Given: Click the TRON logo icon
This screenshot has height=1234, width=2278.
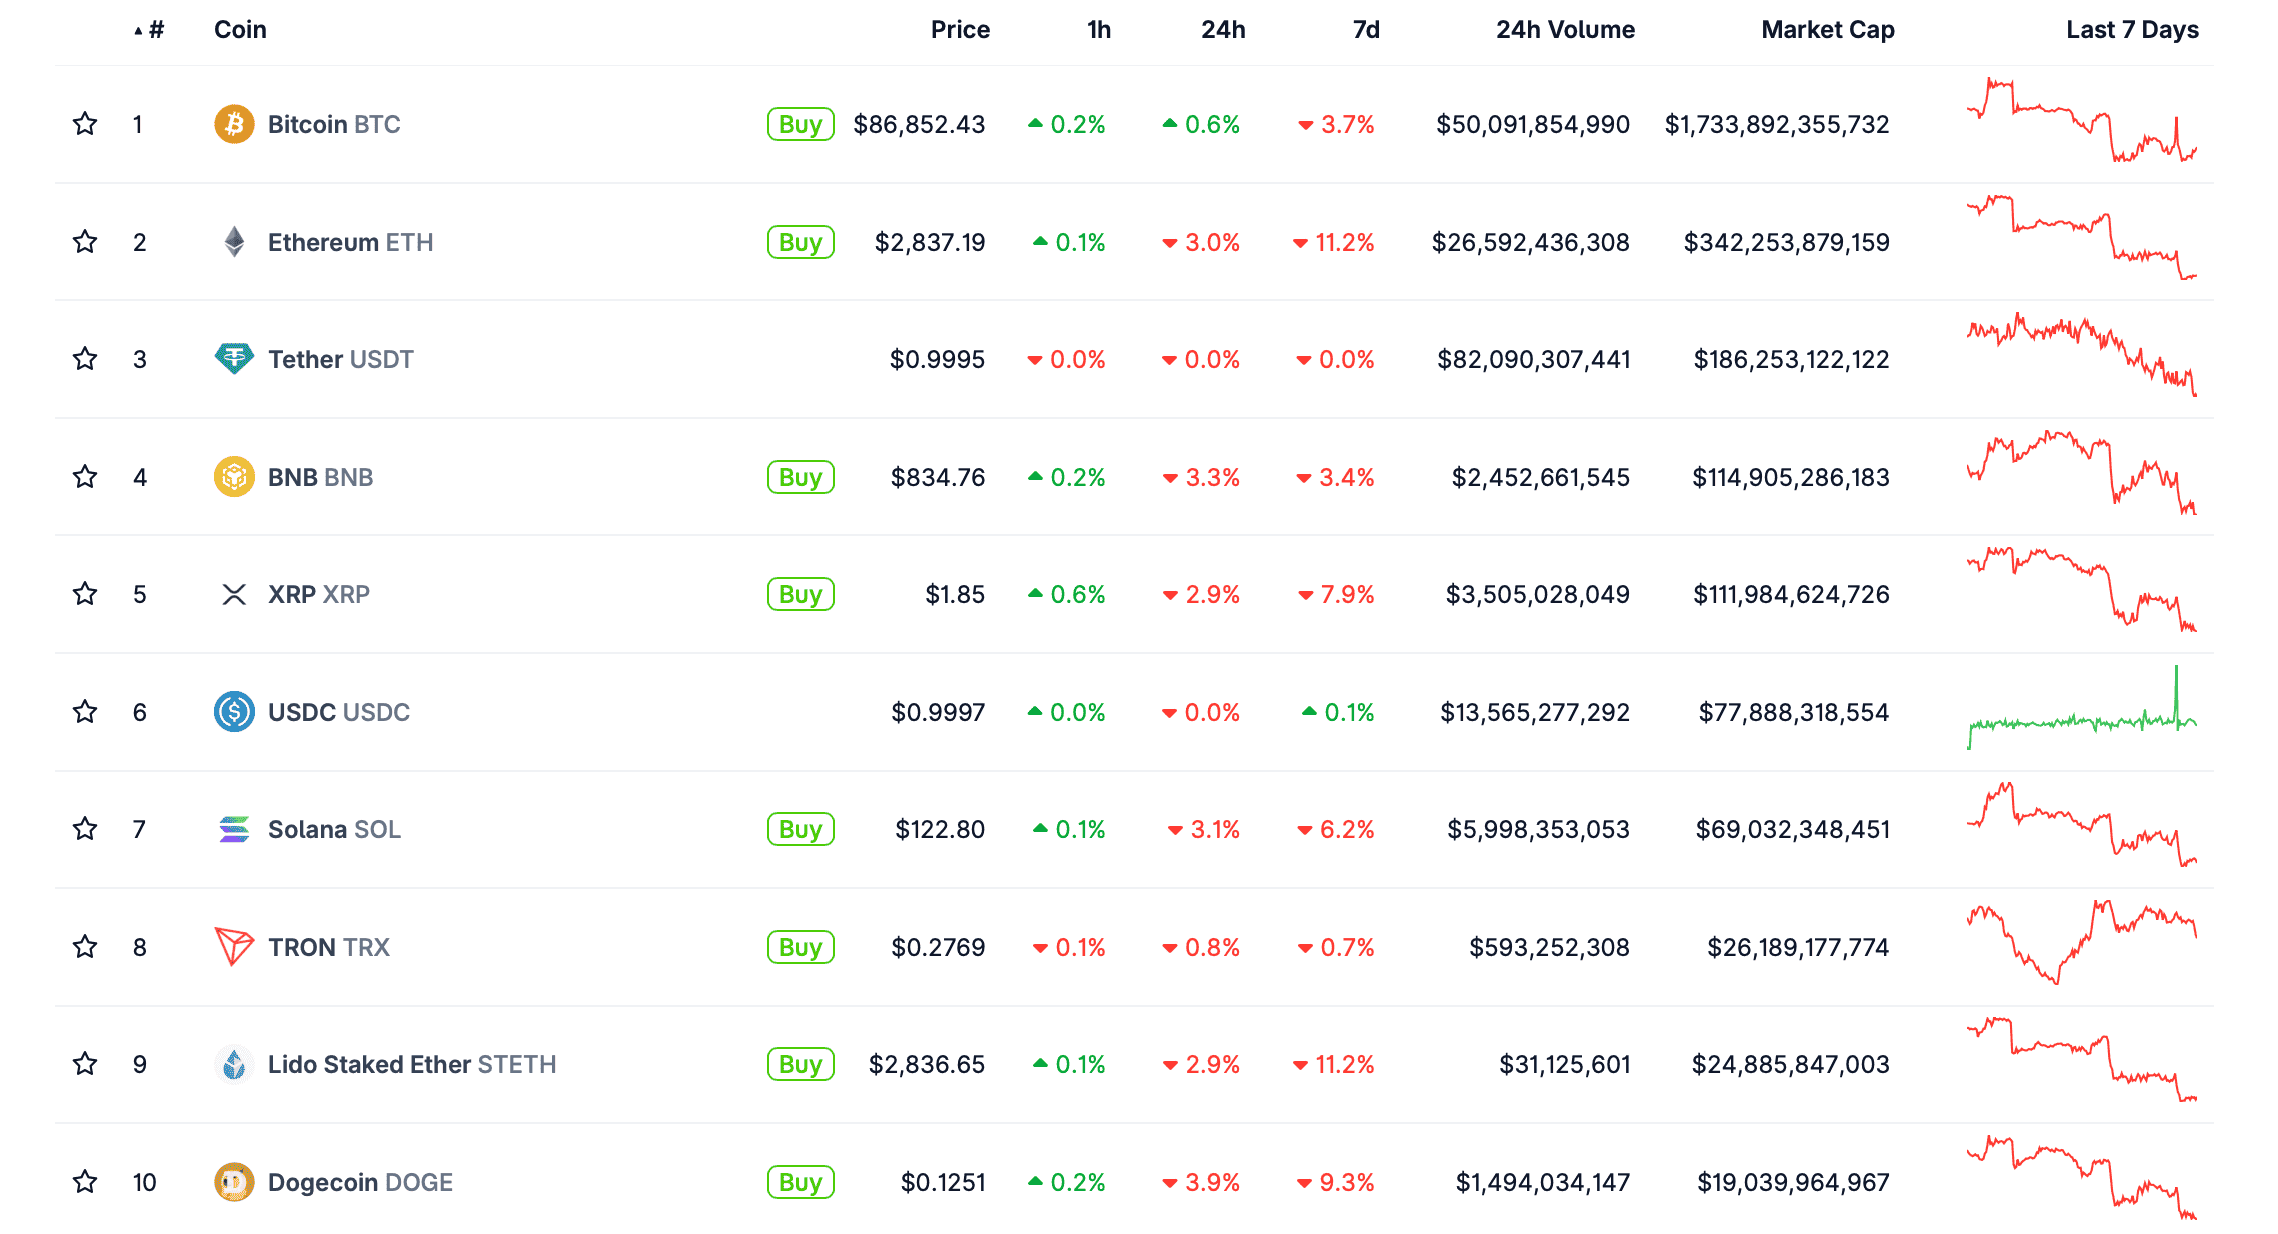Looking at the screenshot, I should coord(234,946).
